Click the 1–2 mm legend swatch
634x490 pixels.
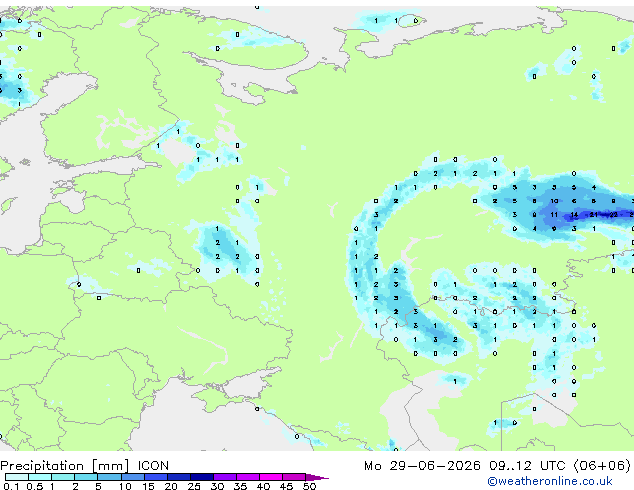tap(63, 477)
